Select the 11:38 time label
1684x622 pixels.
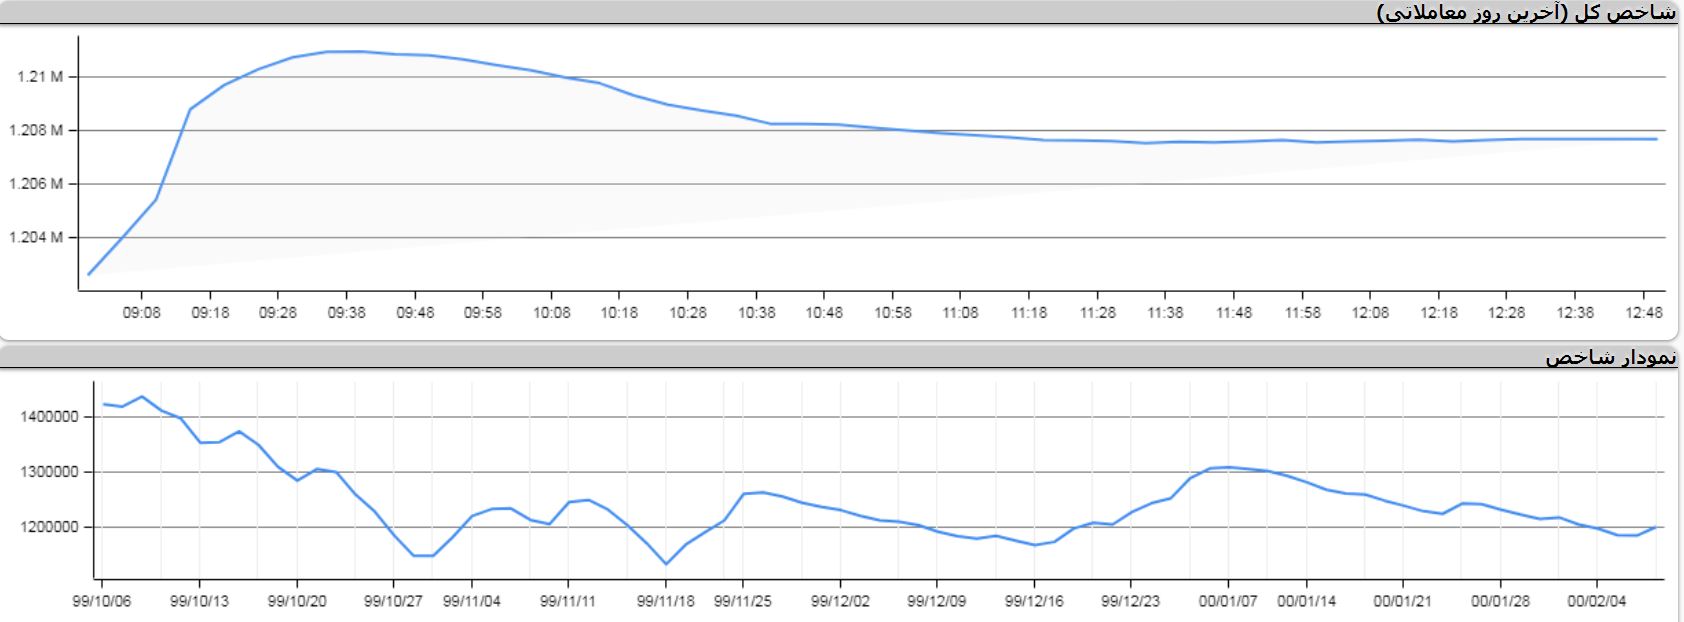pyautogui.click(x=1165, y=312)
